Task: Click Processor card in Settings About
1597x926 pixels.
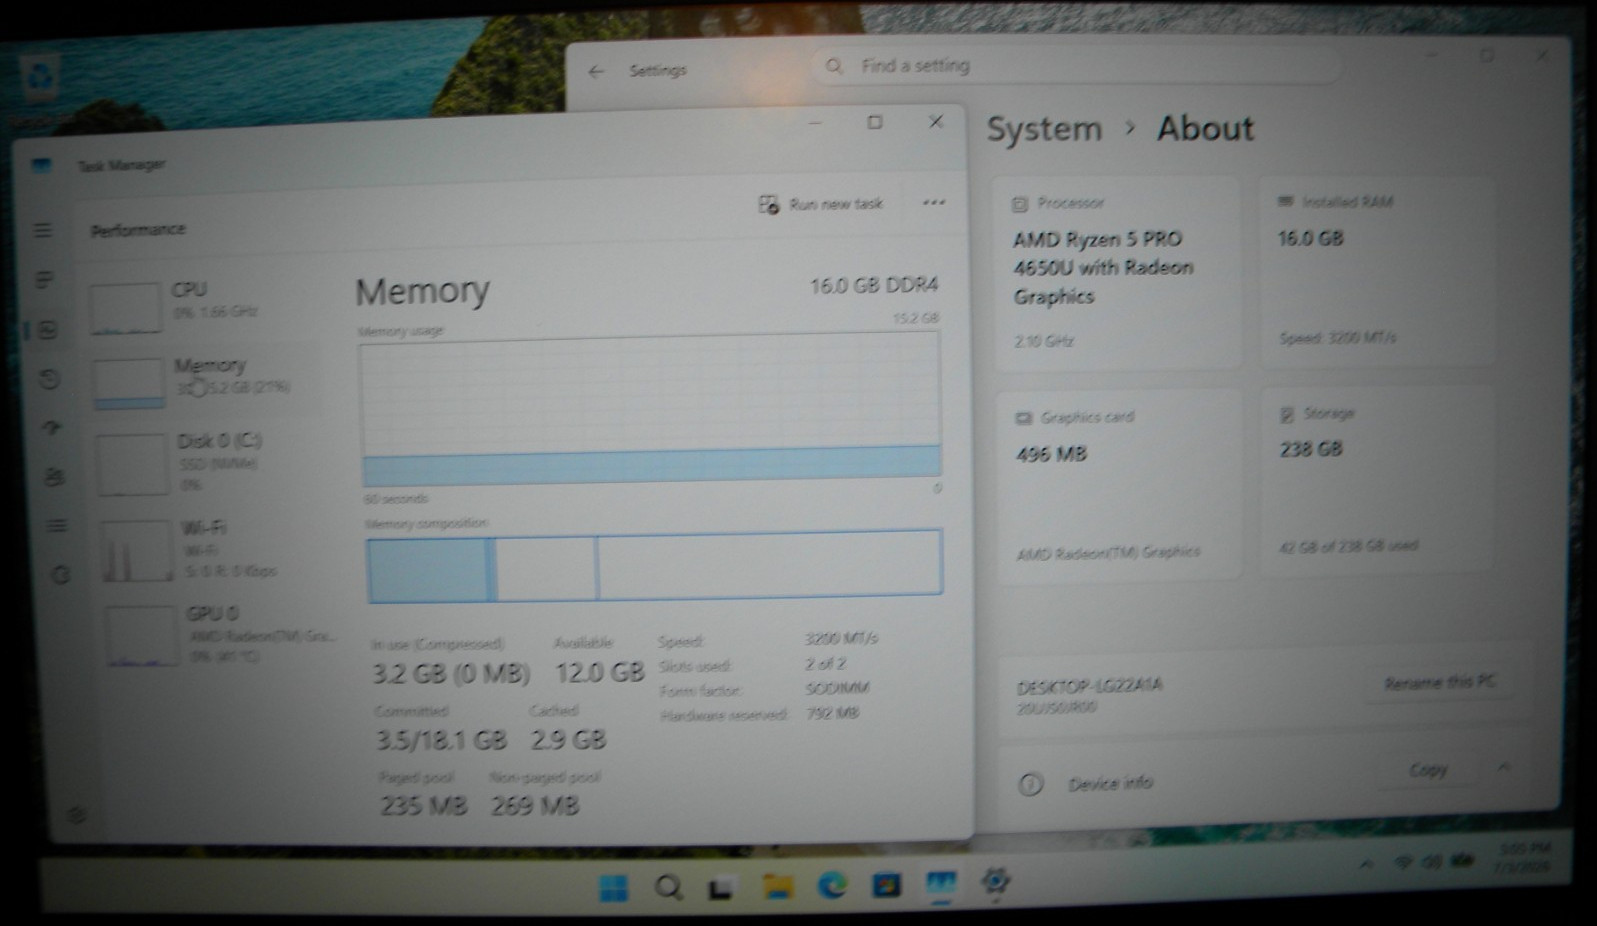Action: tap(1117, 273)
